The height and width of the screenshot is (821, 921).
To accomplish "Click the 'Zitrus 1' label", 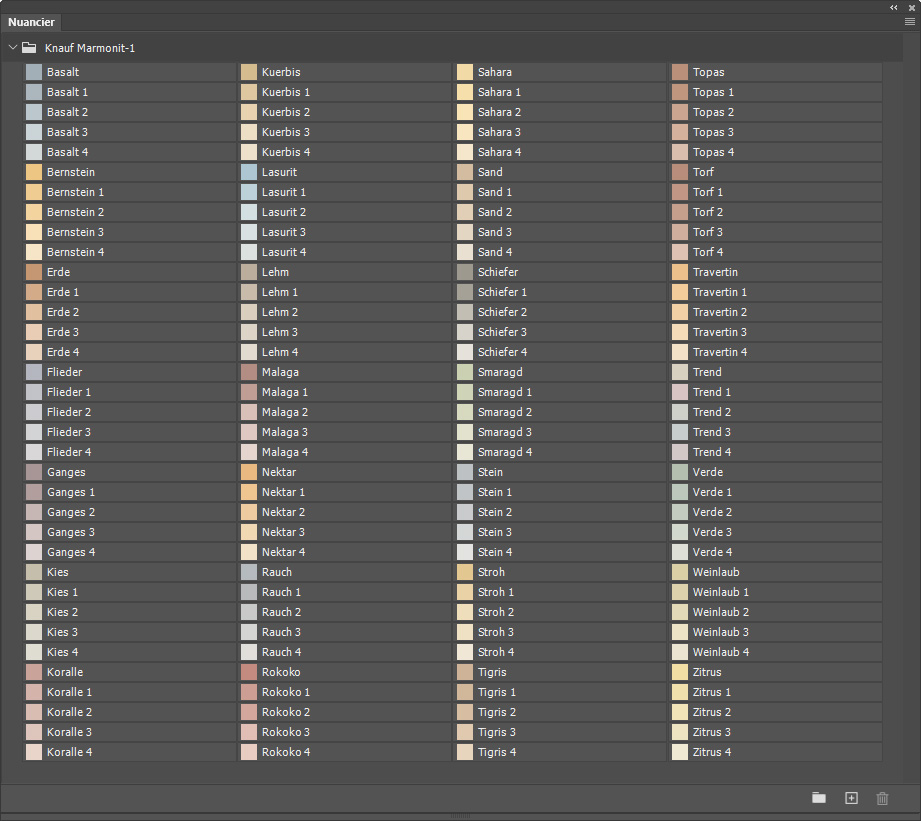I will (712, 692).
